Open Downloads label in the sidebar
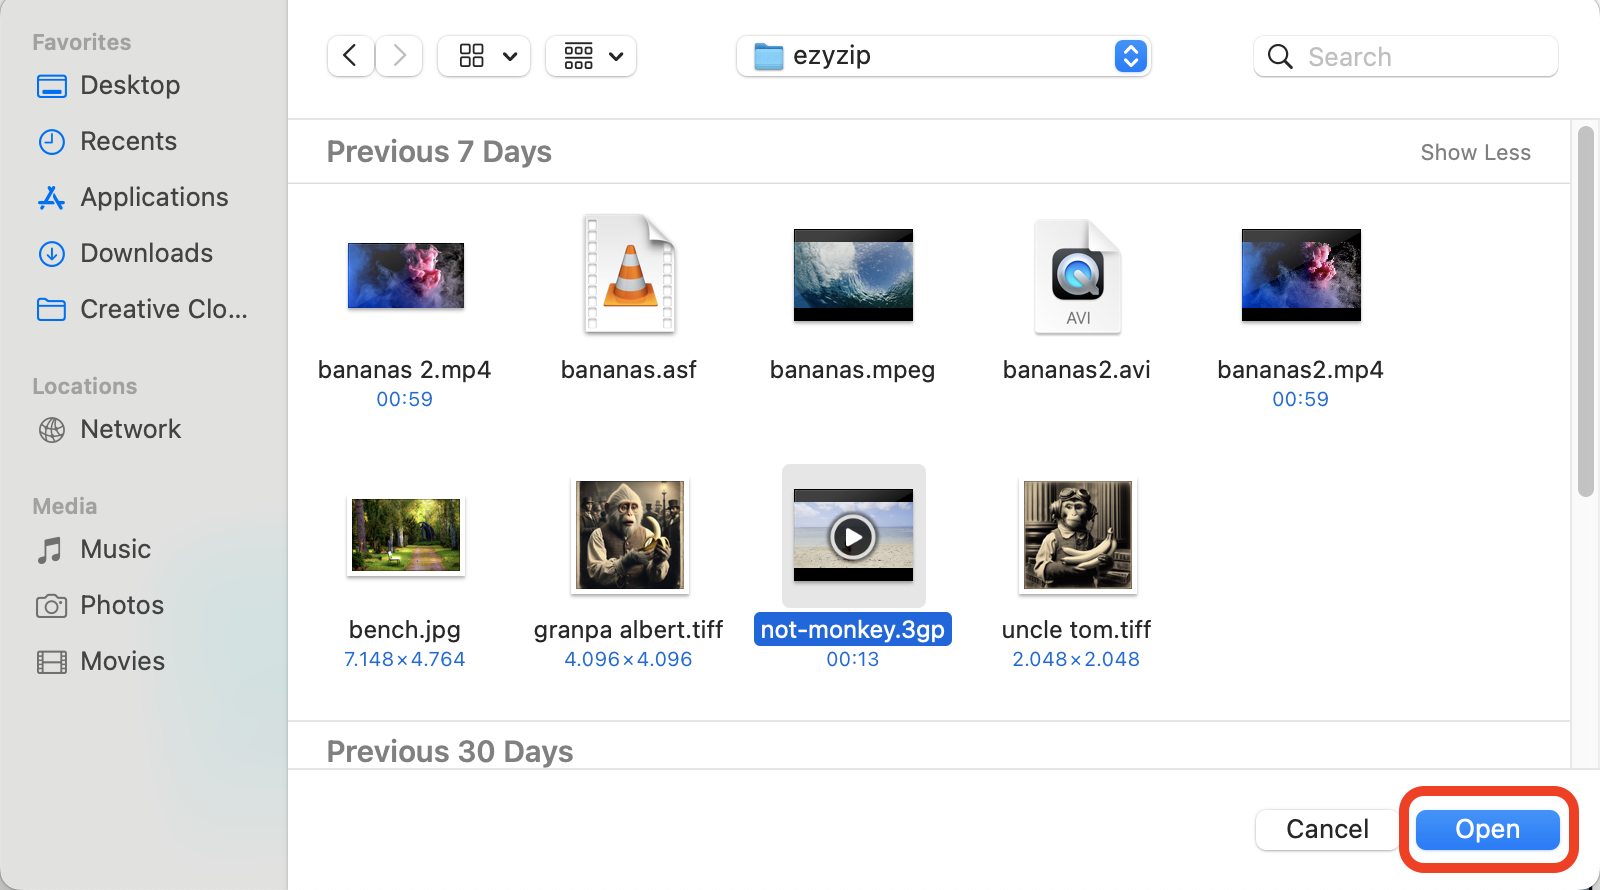The image size is (1600, 890). (x=146, y=254)
